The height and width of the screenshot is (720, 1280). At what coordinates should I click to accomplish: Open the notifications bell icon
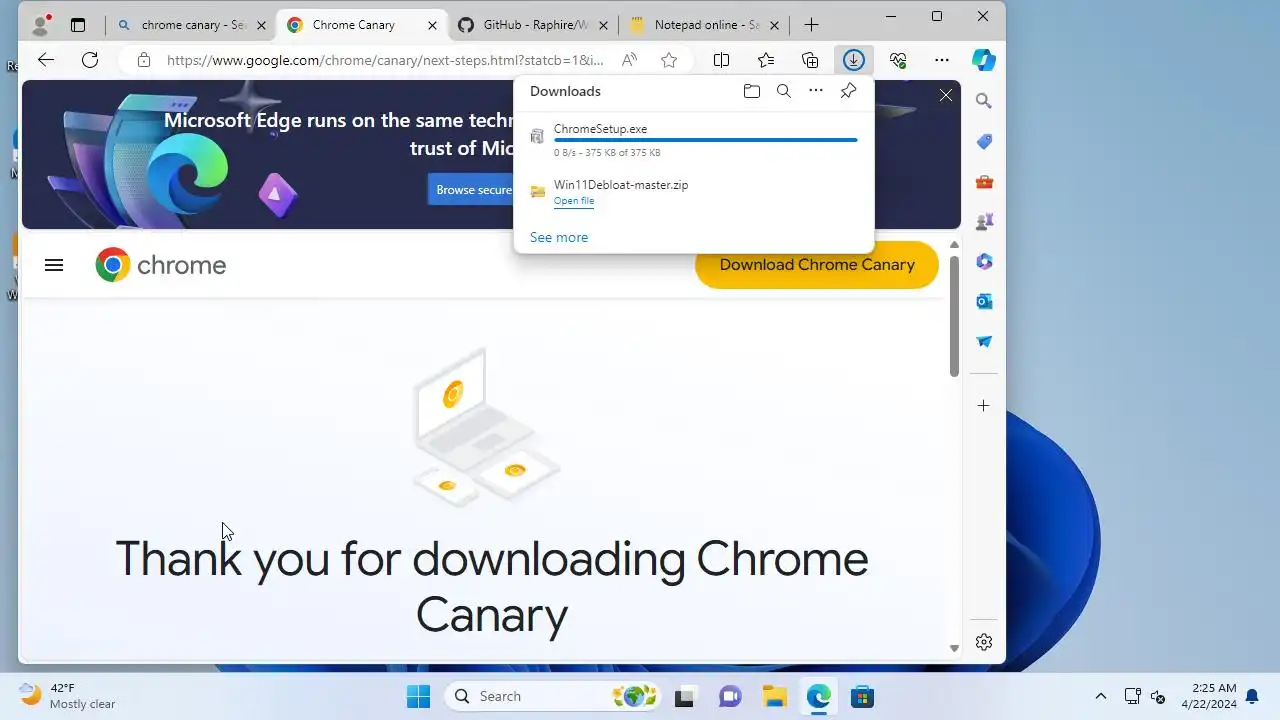point(1252,696)
